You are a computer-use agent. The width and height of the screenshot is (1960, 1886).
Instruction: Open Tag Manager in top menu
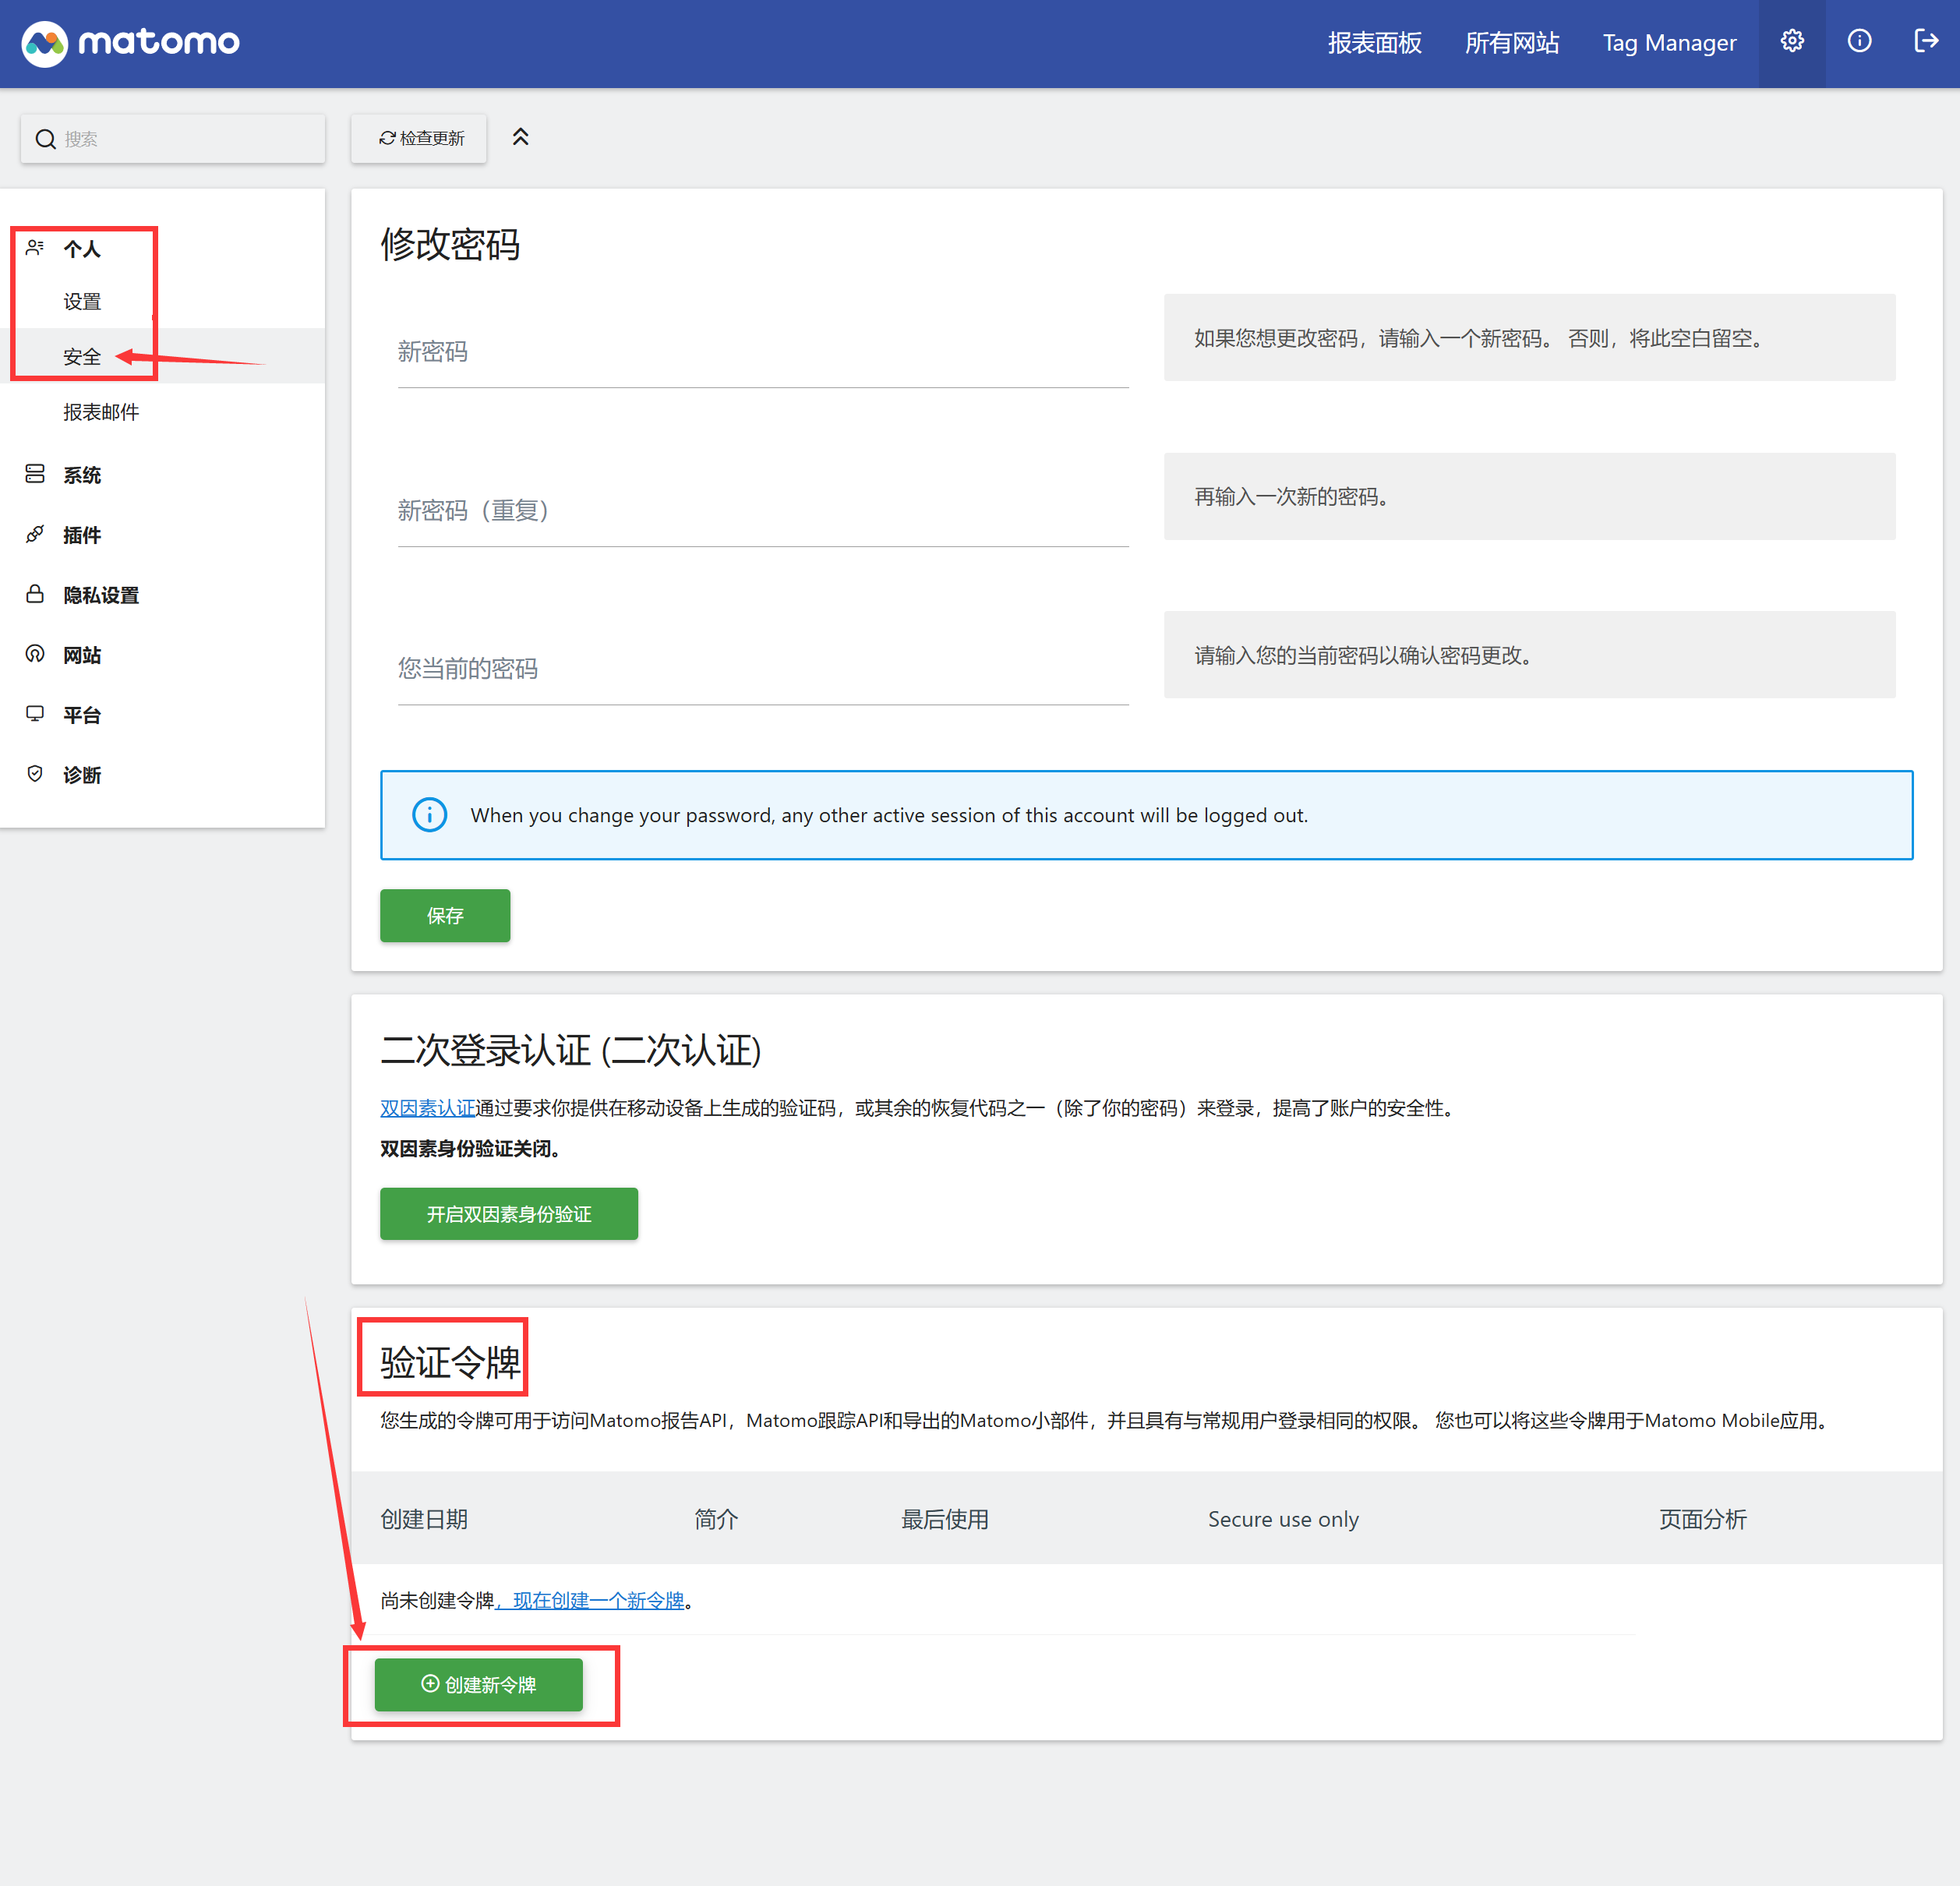coord(1668,43)
